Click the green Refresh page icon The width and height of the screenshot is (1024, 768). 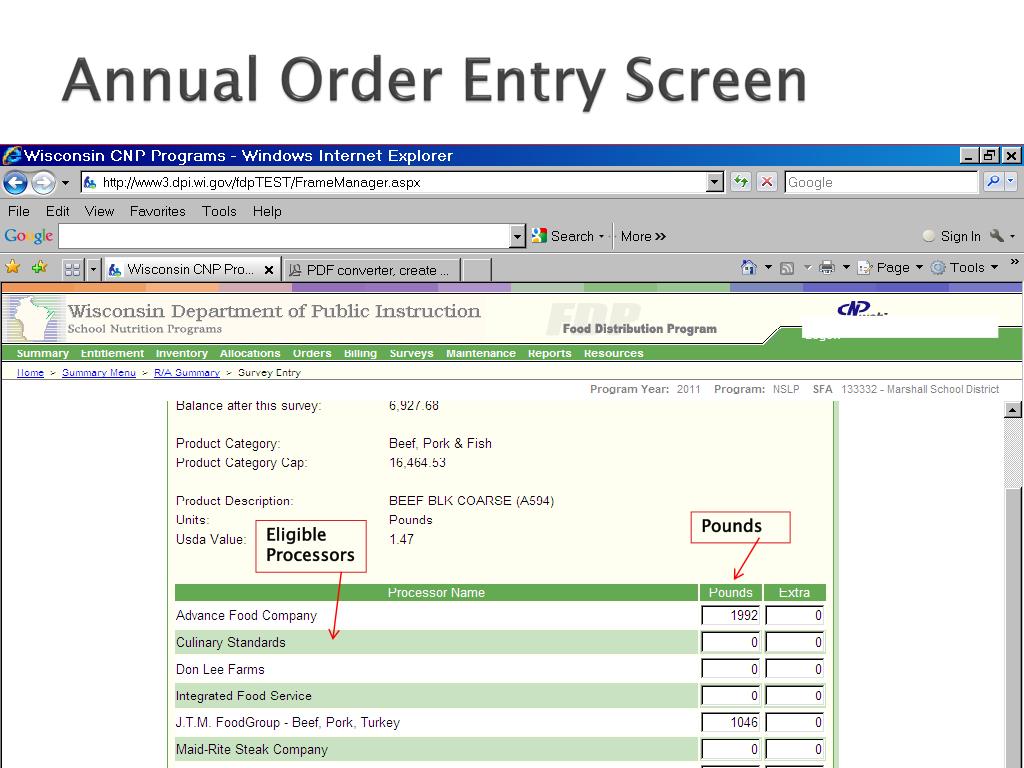point(741,182)
